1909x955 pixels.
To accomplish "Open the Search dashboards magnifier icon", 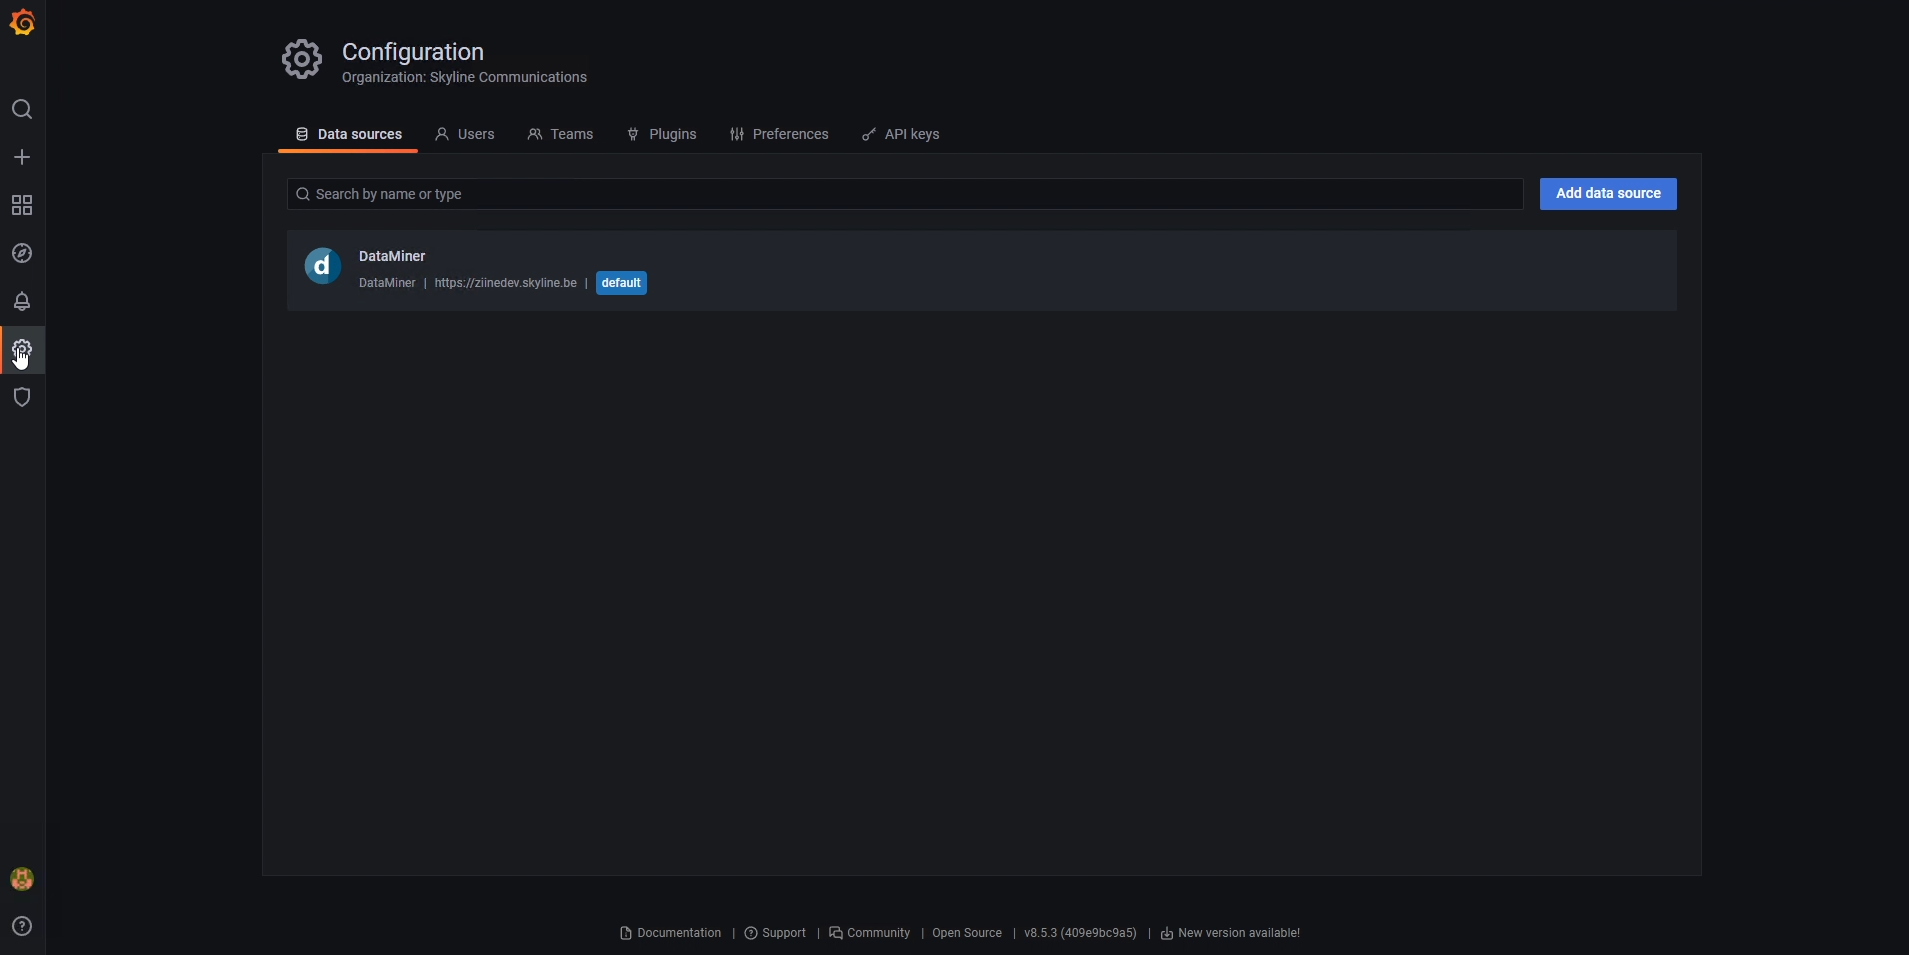I will point(22,109).
